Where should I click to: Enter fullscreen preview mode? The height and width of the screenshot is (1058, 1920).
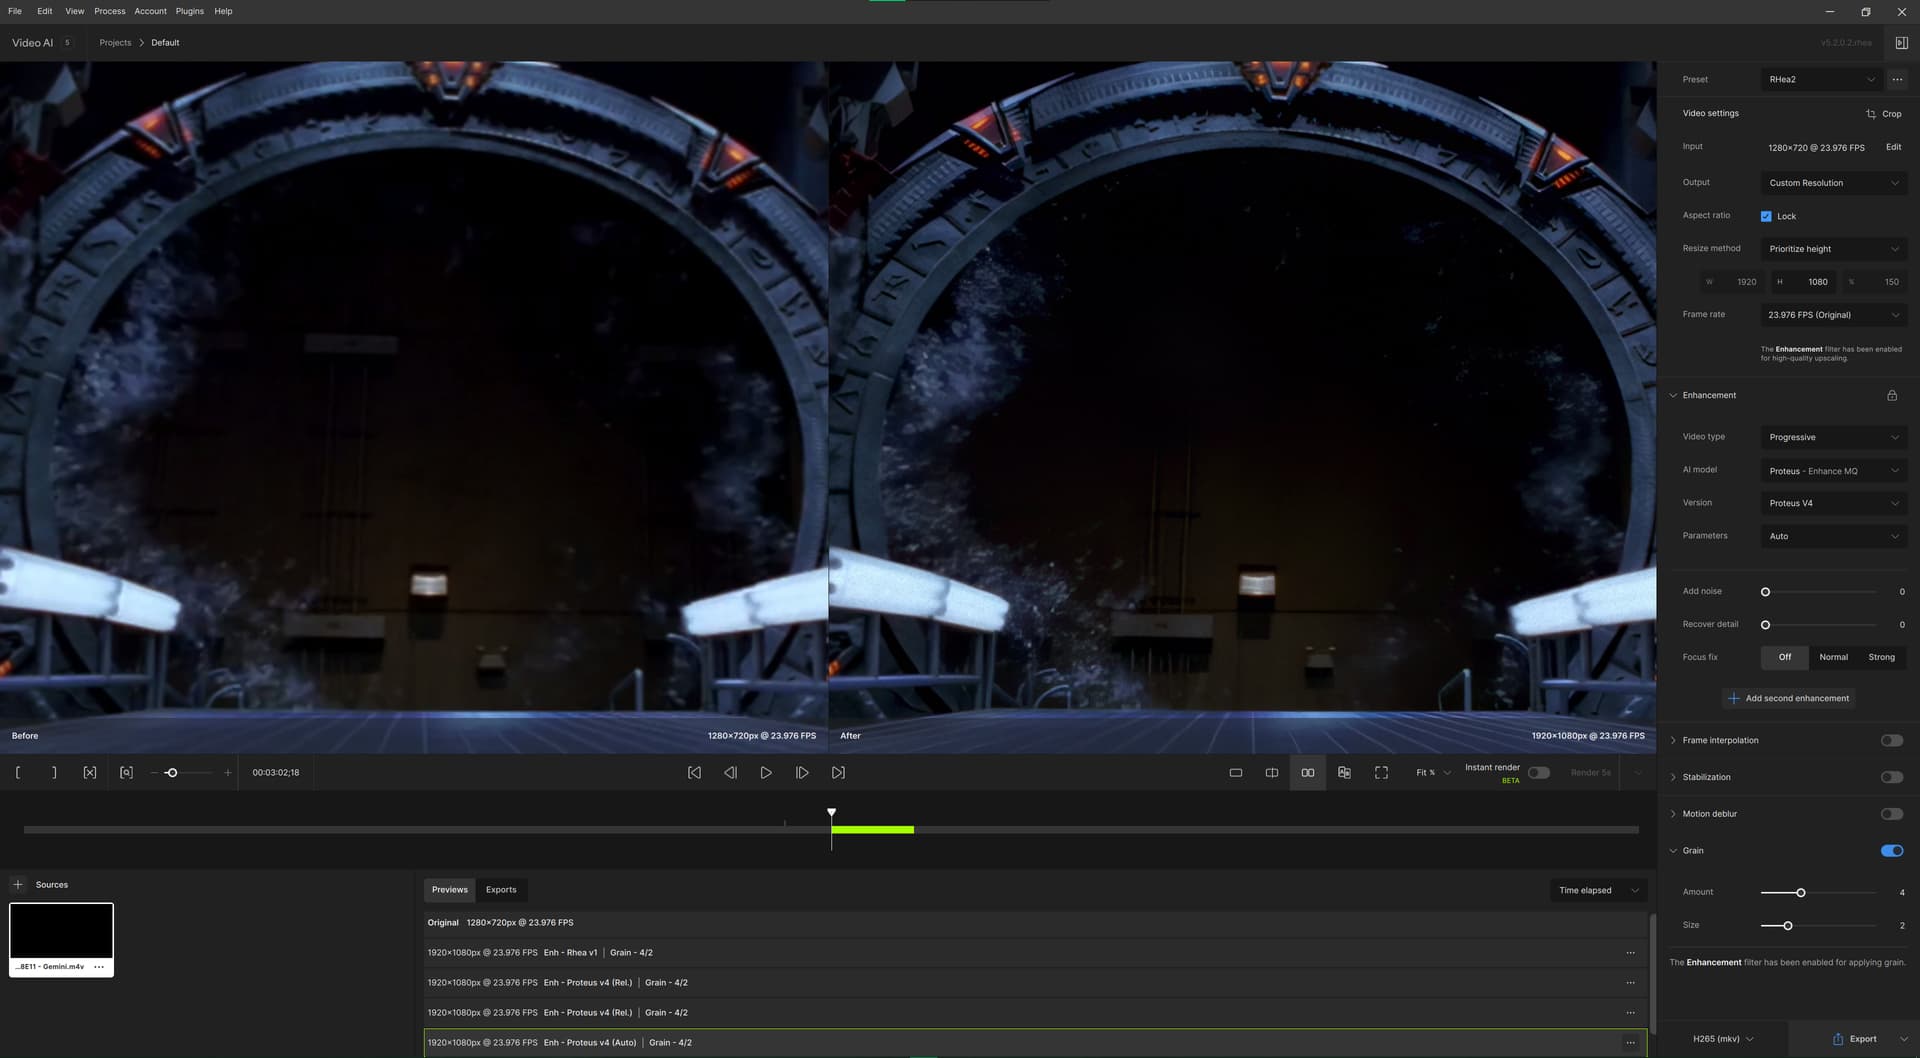pos(1381,773)
